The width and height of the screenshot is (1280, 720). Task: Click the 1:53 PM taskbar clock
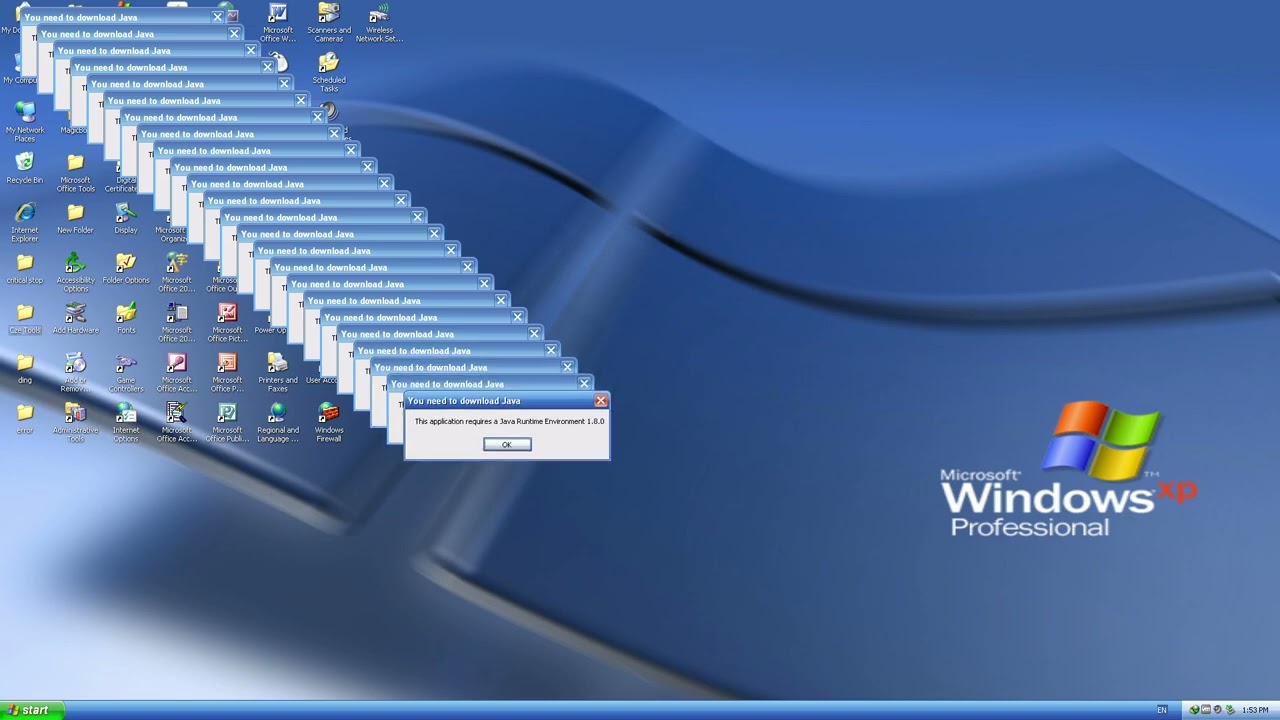pyautogui.click(x=1255, y=710)
